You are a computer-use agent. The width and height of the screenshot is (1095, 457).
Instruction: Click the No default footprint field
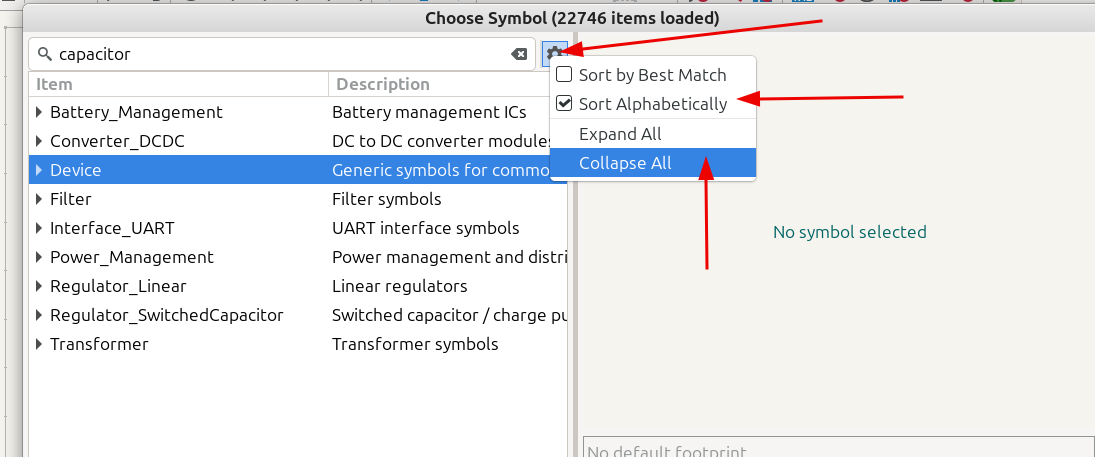839,447
